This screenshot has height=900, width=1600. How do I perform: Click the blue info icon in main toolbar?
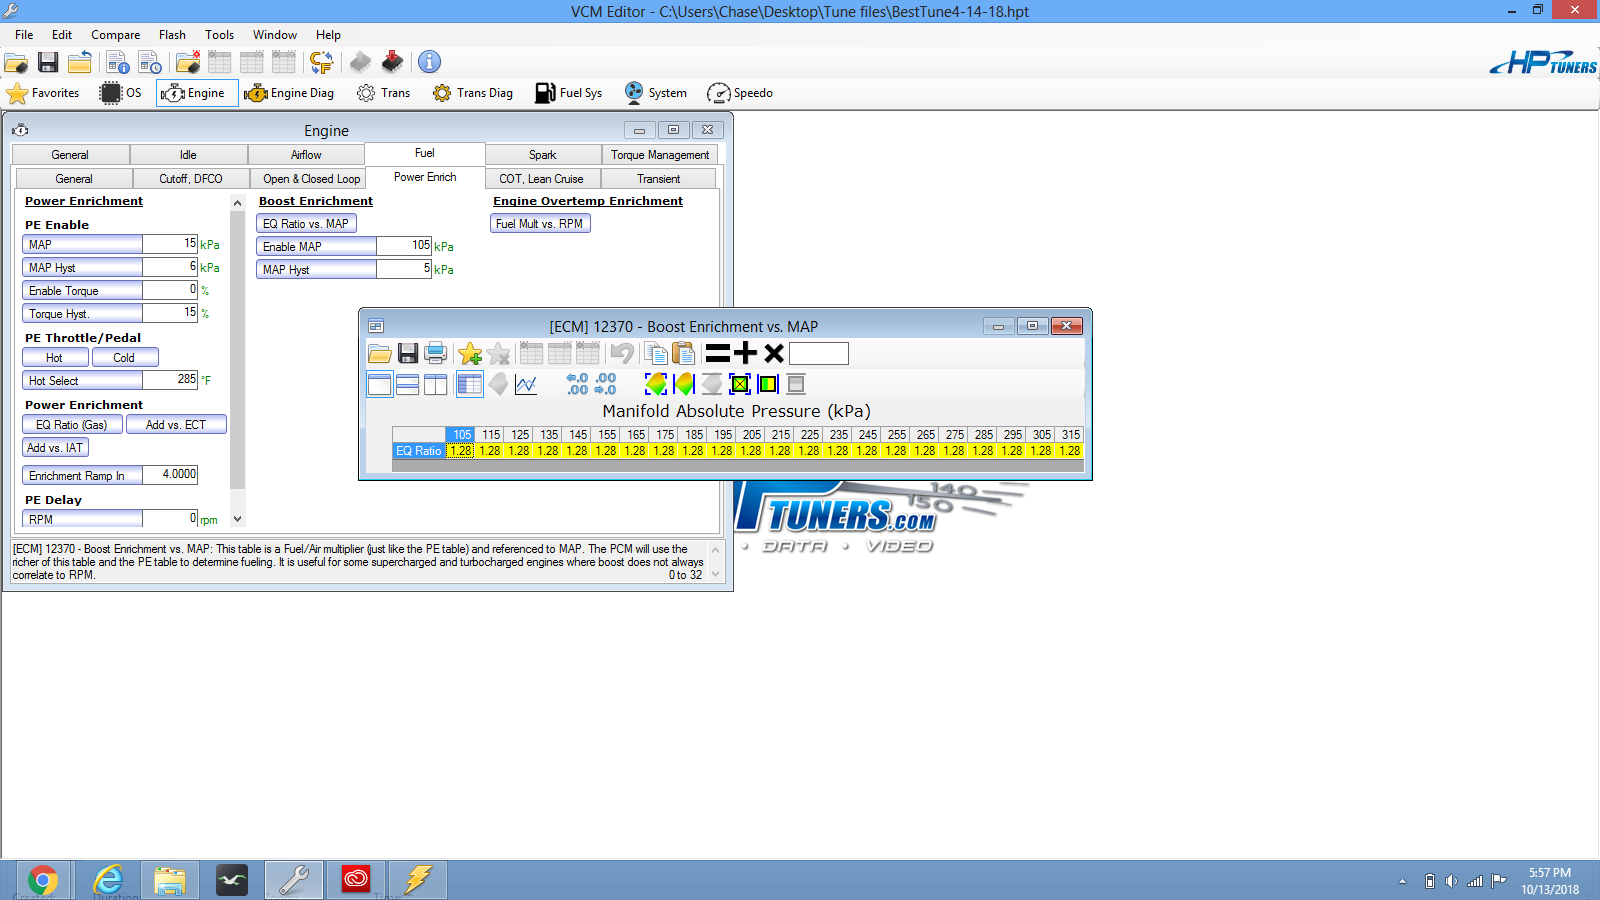[x=429, y=62]
